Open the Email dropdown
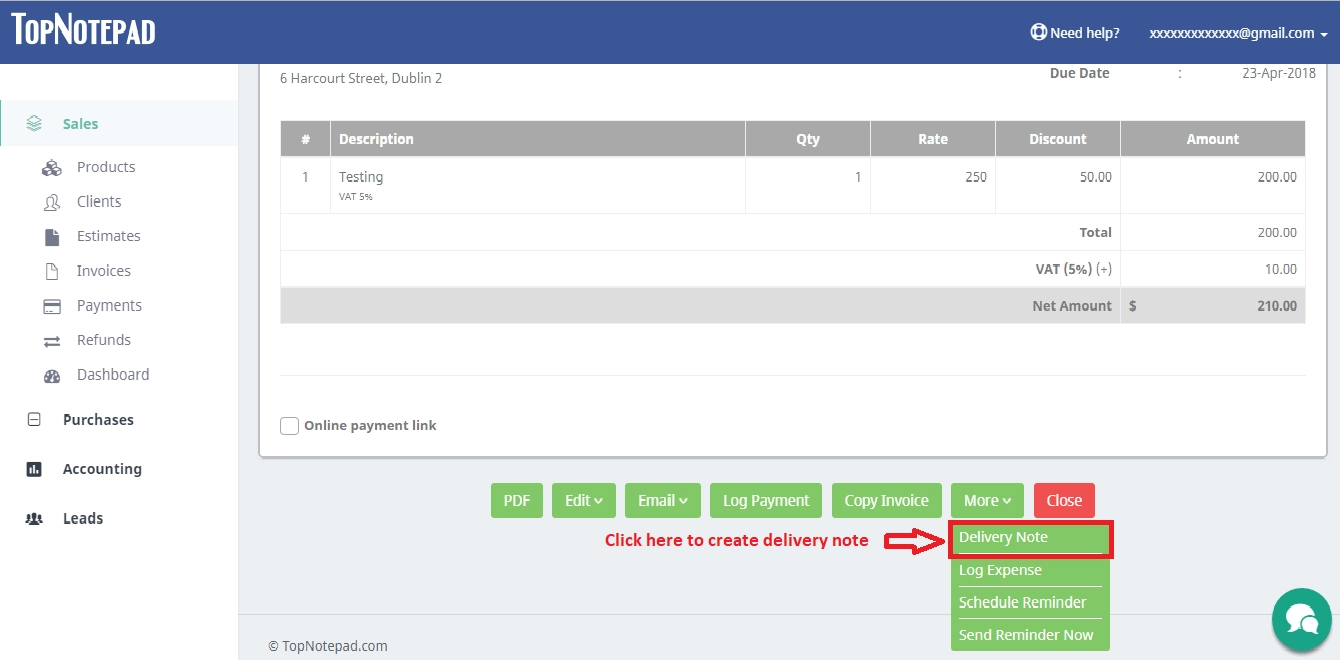 pyautogui.click(x=662, y=500)
